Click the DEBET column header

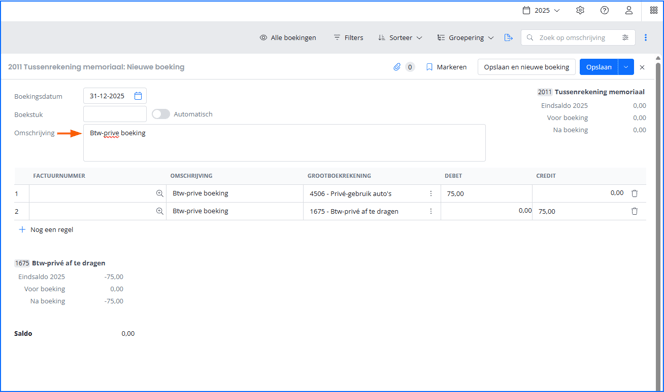453,176
